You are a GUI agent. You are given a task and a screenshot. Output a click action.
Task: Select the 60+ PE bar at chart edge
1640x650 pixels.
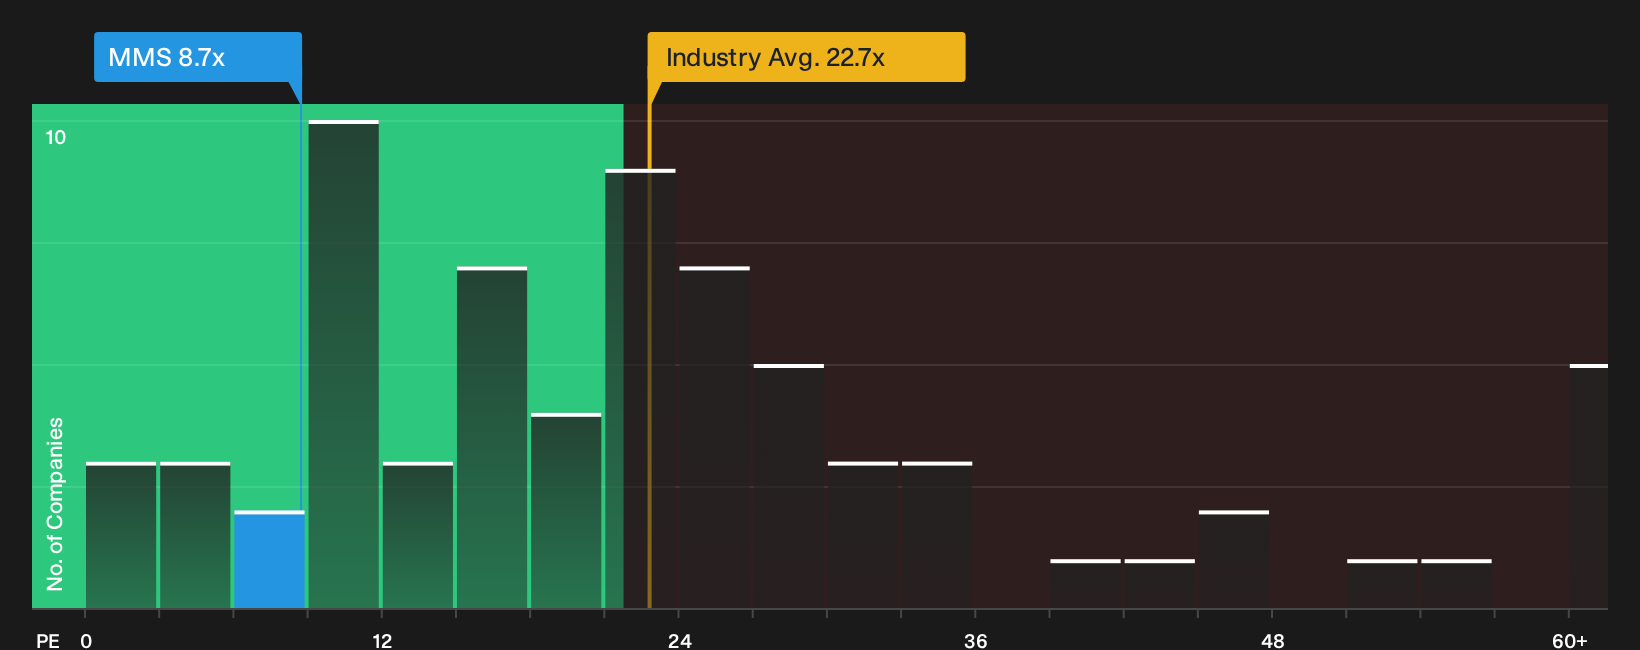coord(1588,486)
